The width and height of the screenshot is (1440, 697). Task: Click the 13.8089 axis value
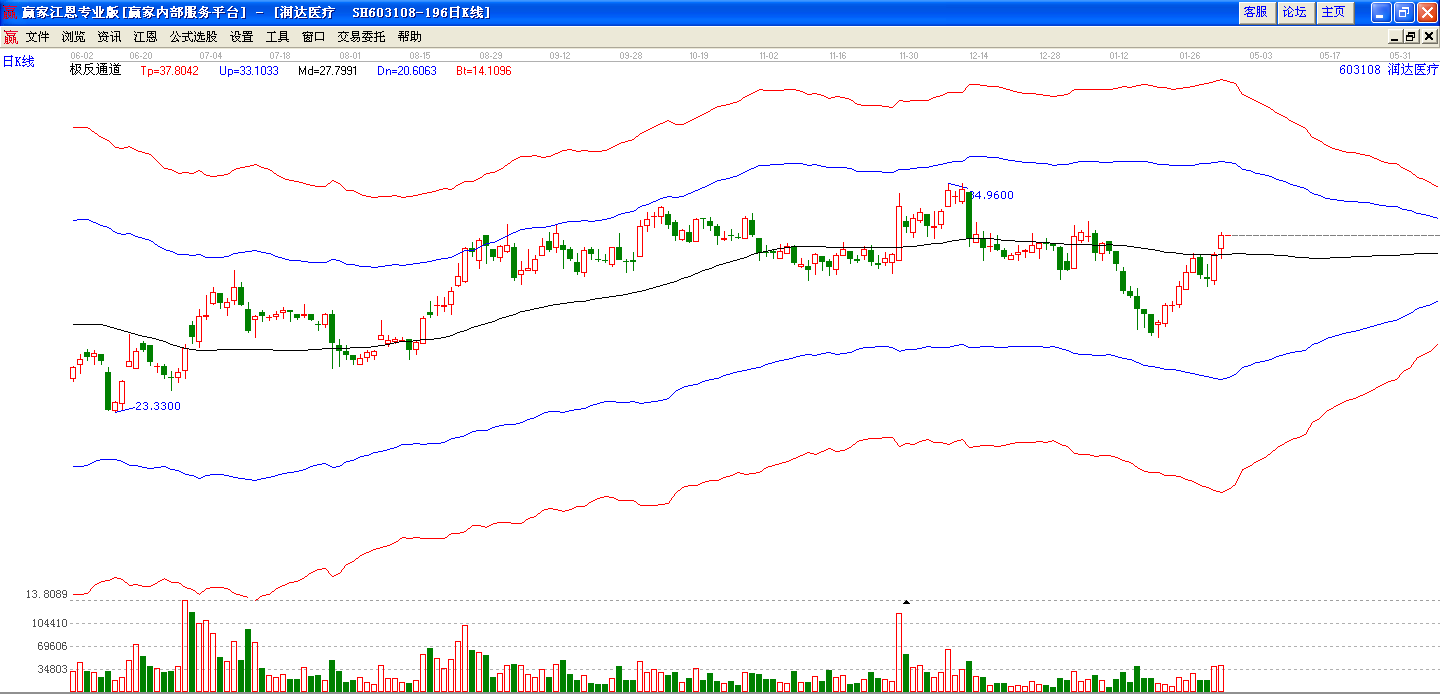(x=46, y=595)
